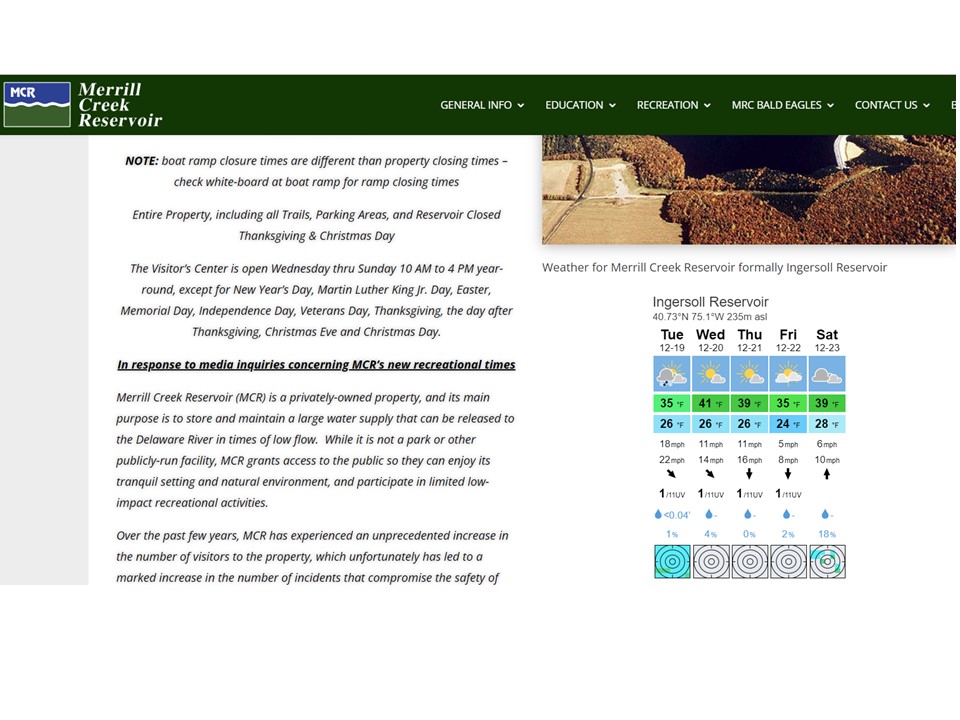The width and height of the screenshot is (960, 720).
Task: Click the 40.73°N 75.1°W 235m asl coordinates
Action: (x=710, y=317)
